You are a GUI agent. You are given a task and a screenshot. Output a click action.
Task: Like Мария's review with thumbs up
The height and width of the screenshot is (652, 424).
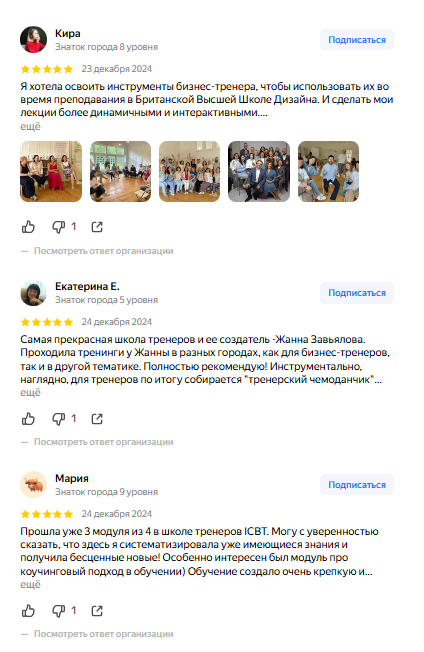coord(28,611)
